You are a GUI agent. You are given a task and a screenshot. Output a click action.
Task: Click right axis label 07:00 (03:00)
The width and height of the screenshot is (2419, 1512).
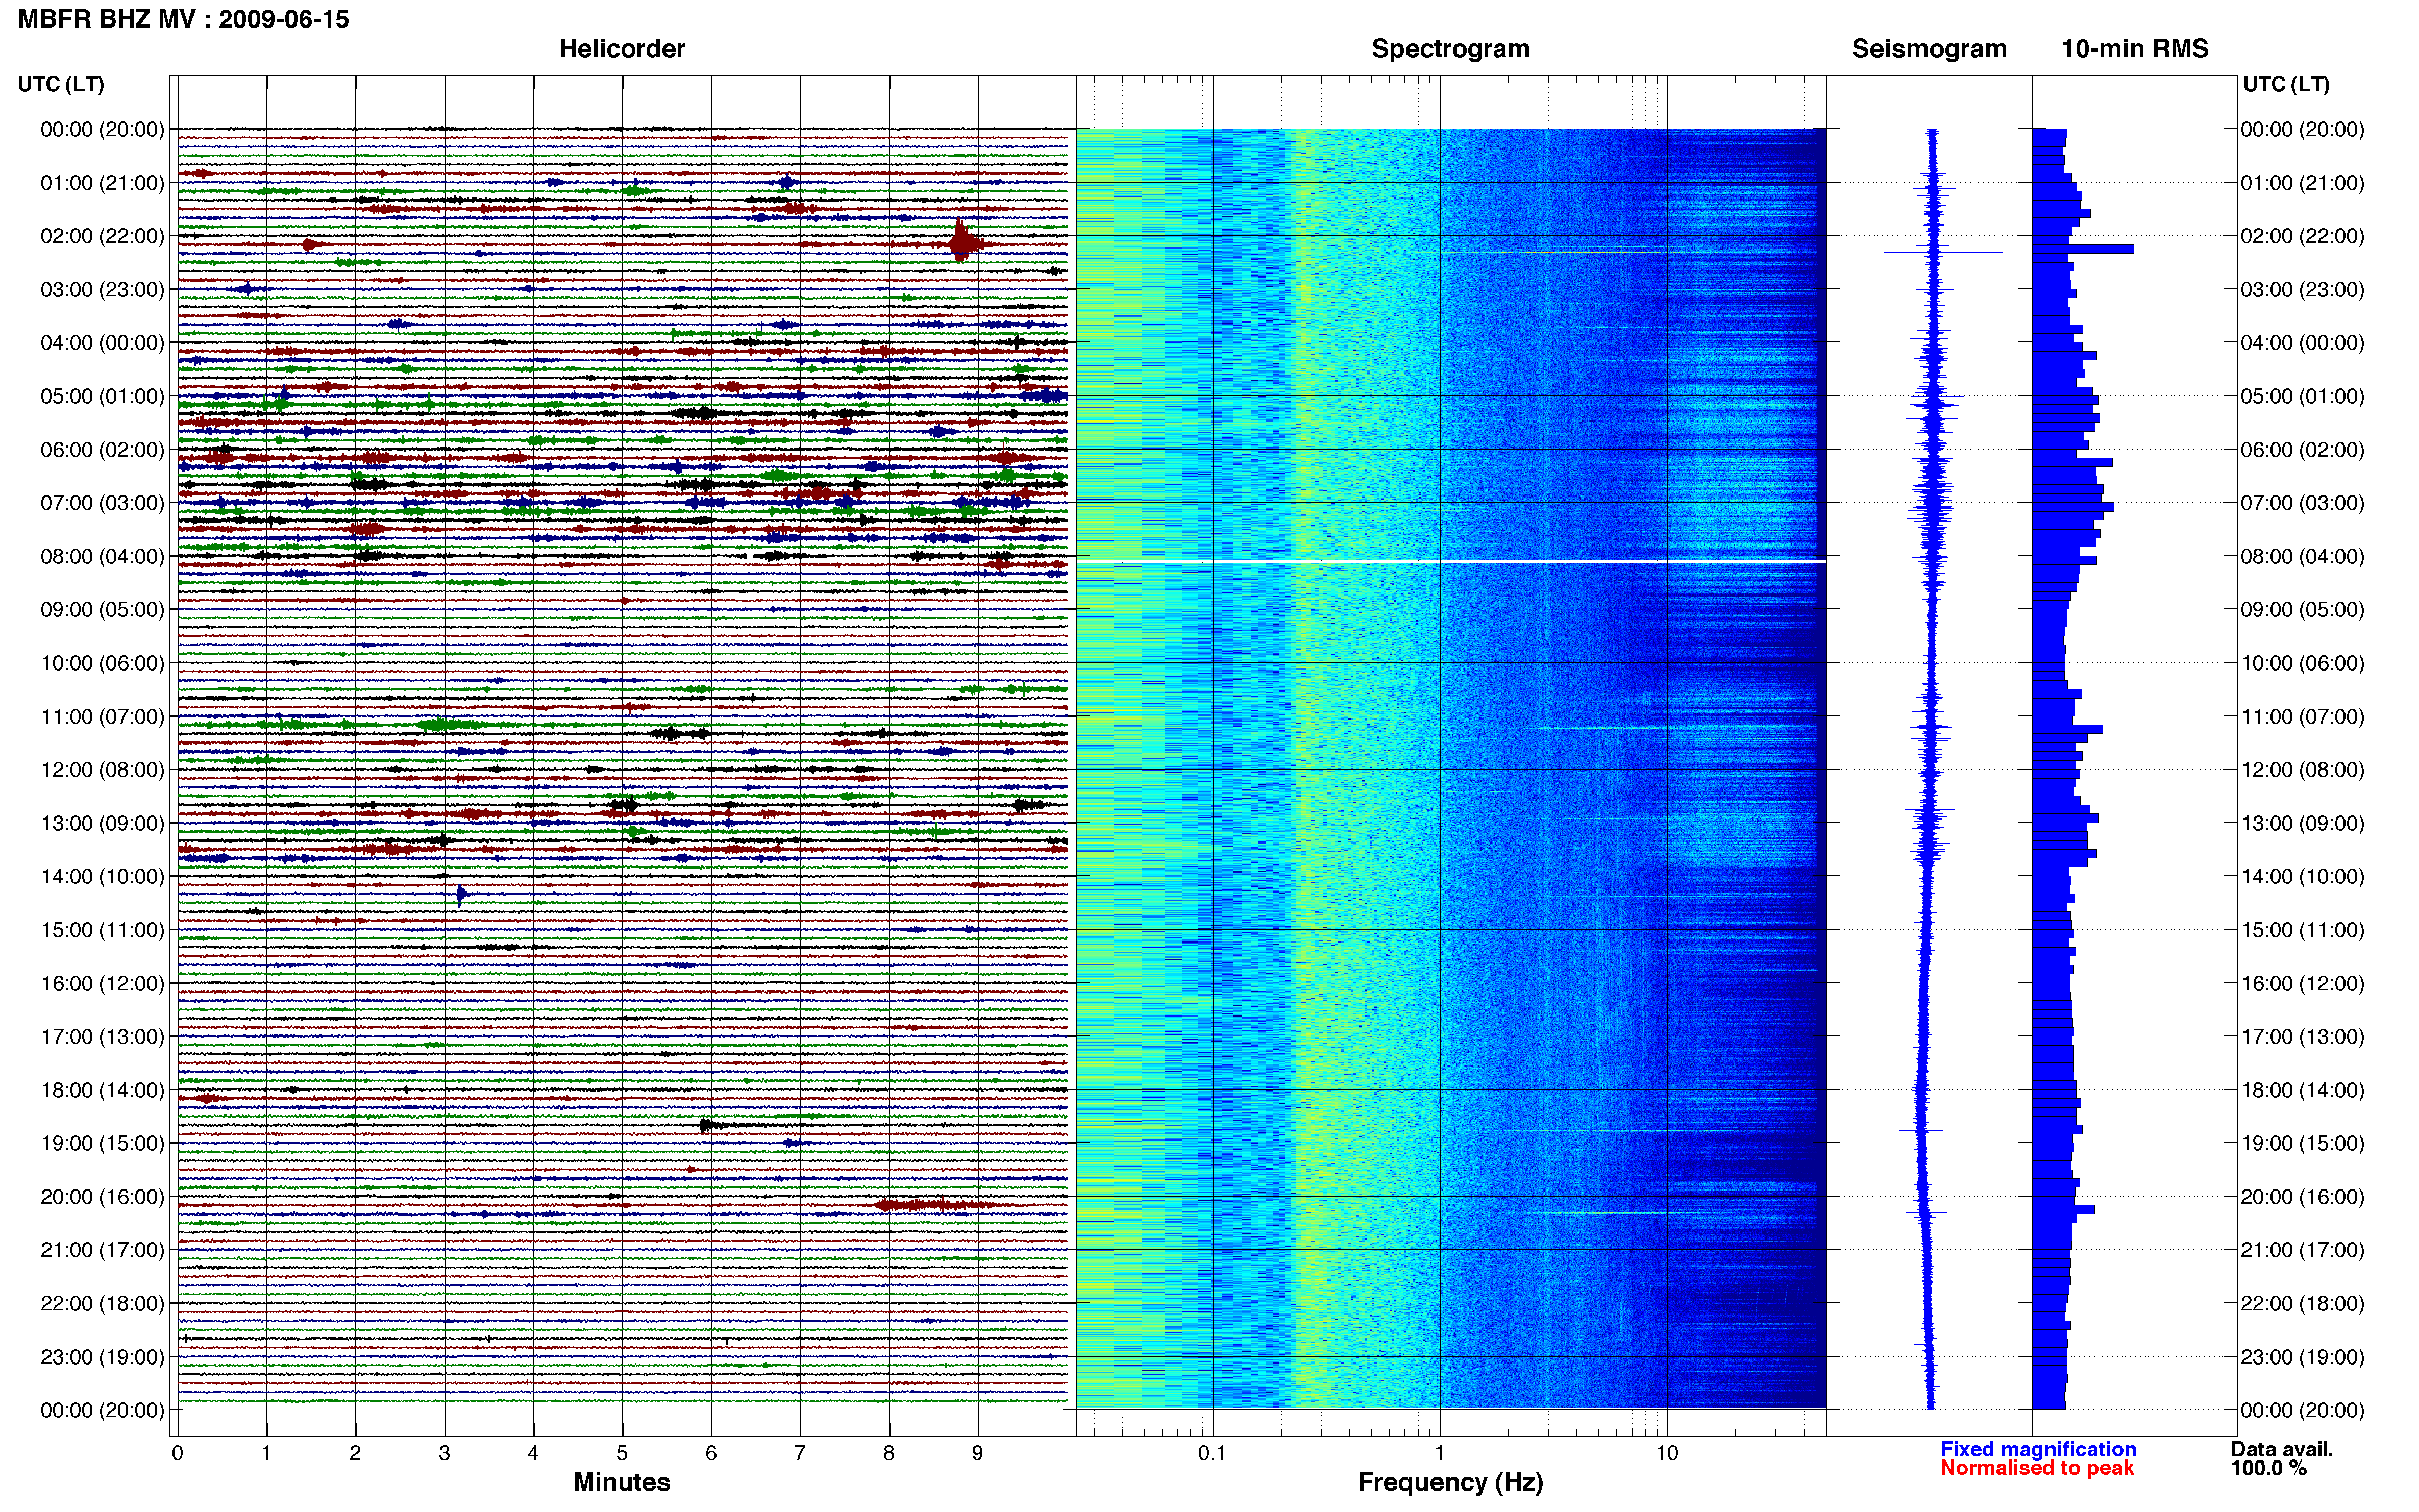pyautogui.click(x=2303, y=503)
